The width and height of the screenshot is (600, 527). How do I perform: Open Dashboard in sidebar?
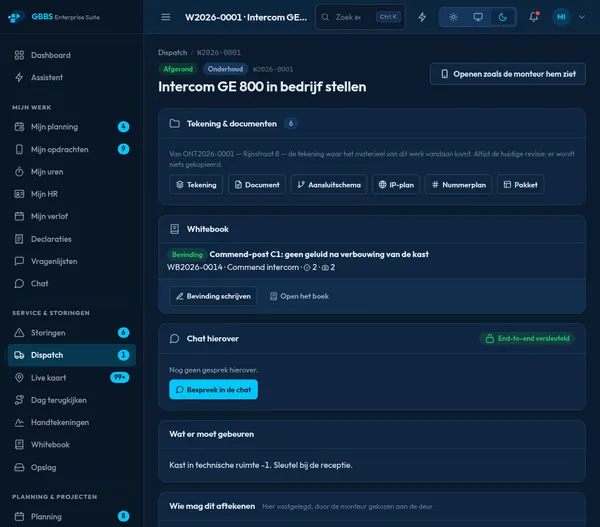71,55
